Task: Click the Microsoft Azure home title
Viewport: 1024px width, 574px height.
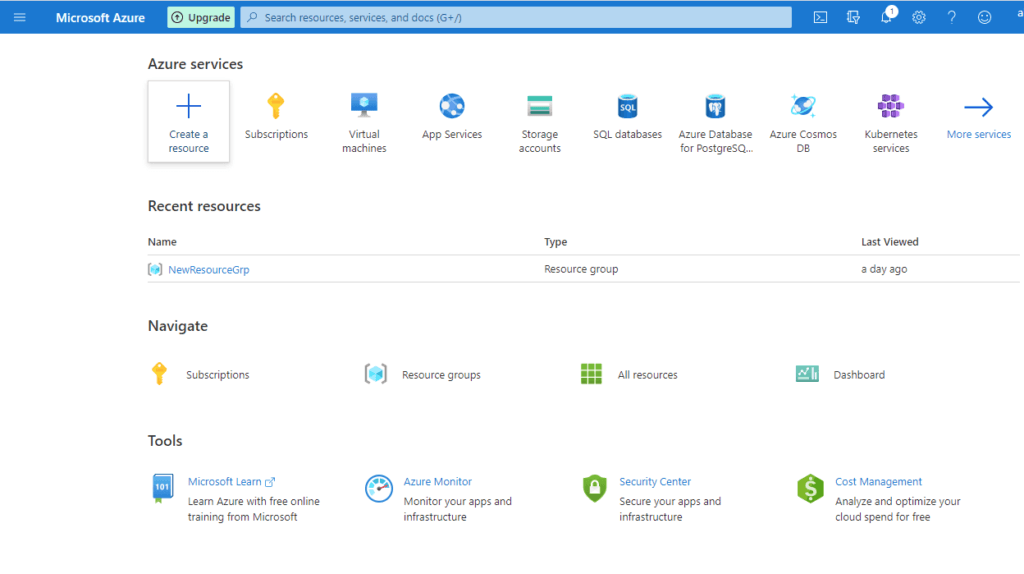Action: point(100,18)
